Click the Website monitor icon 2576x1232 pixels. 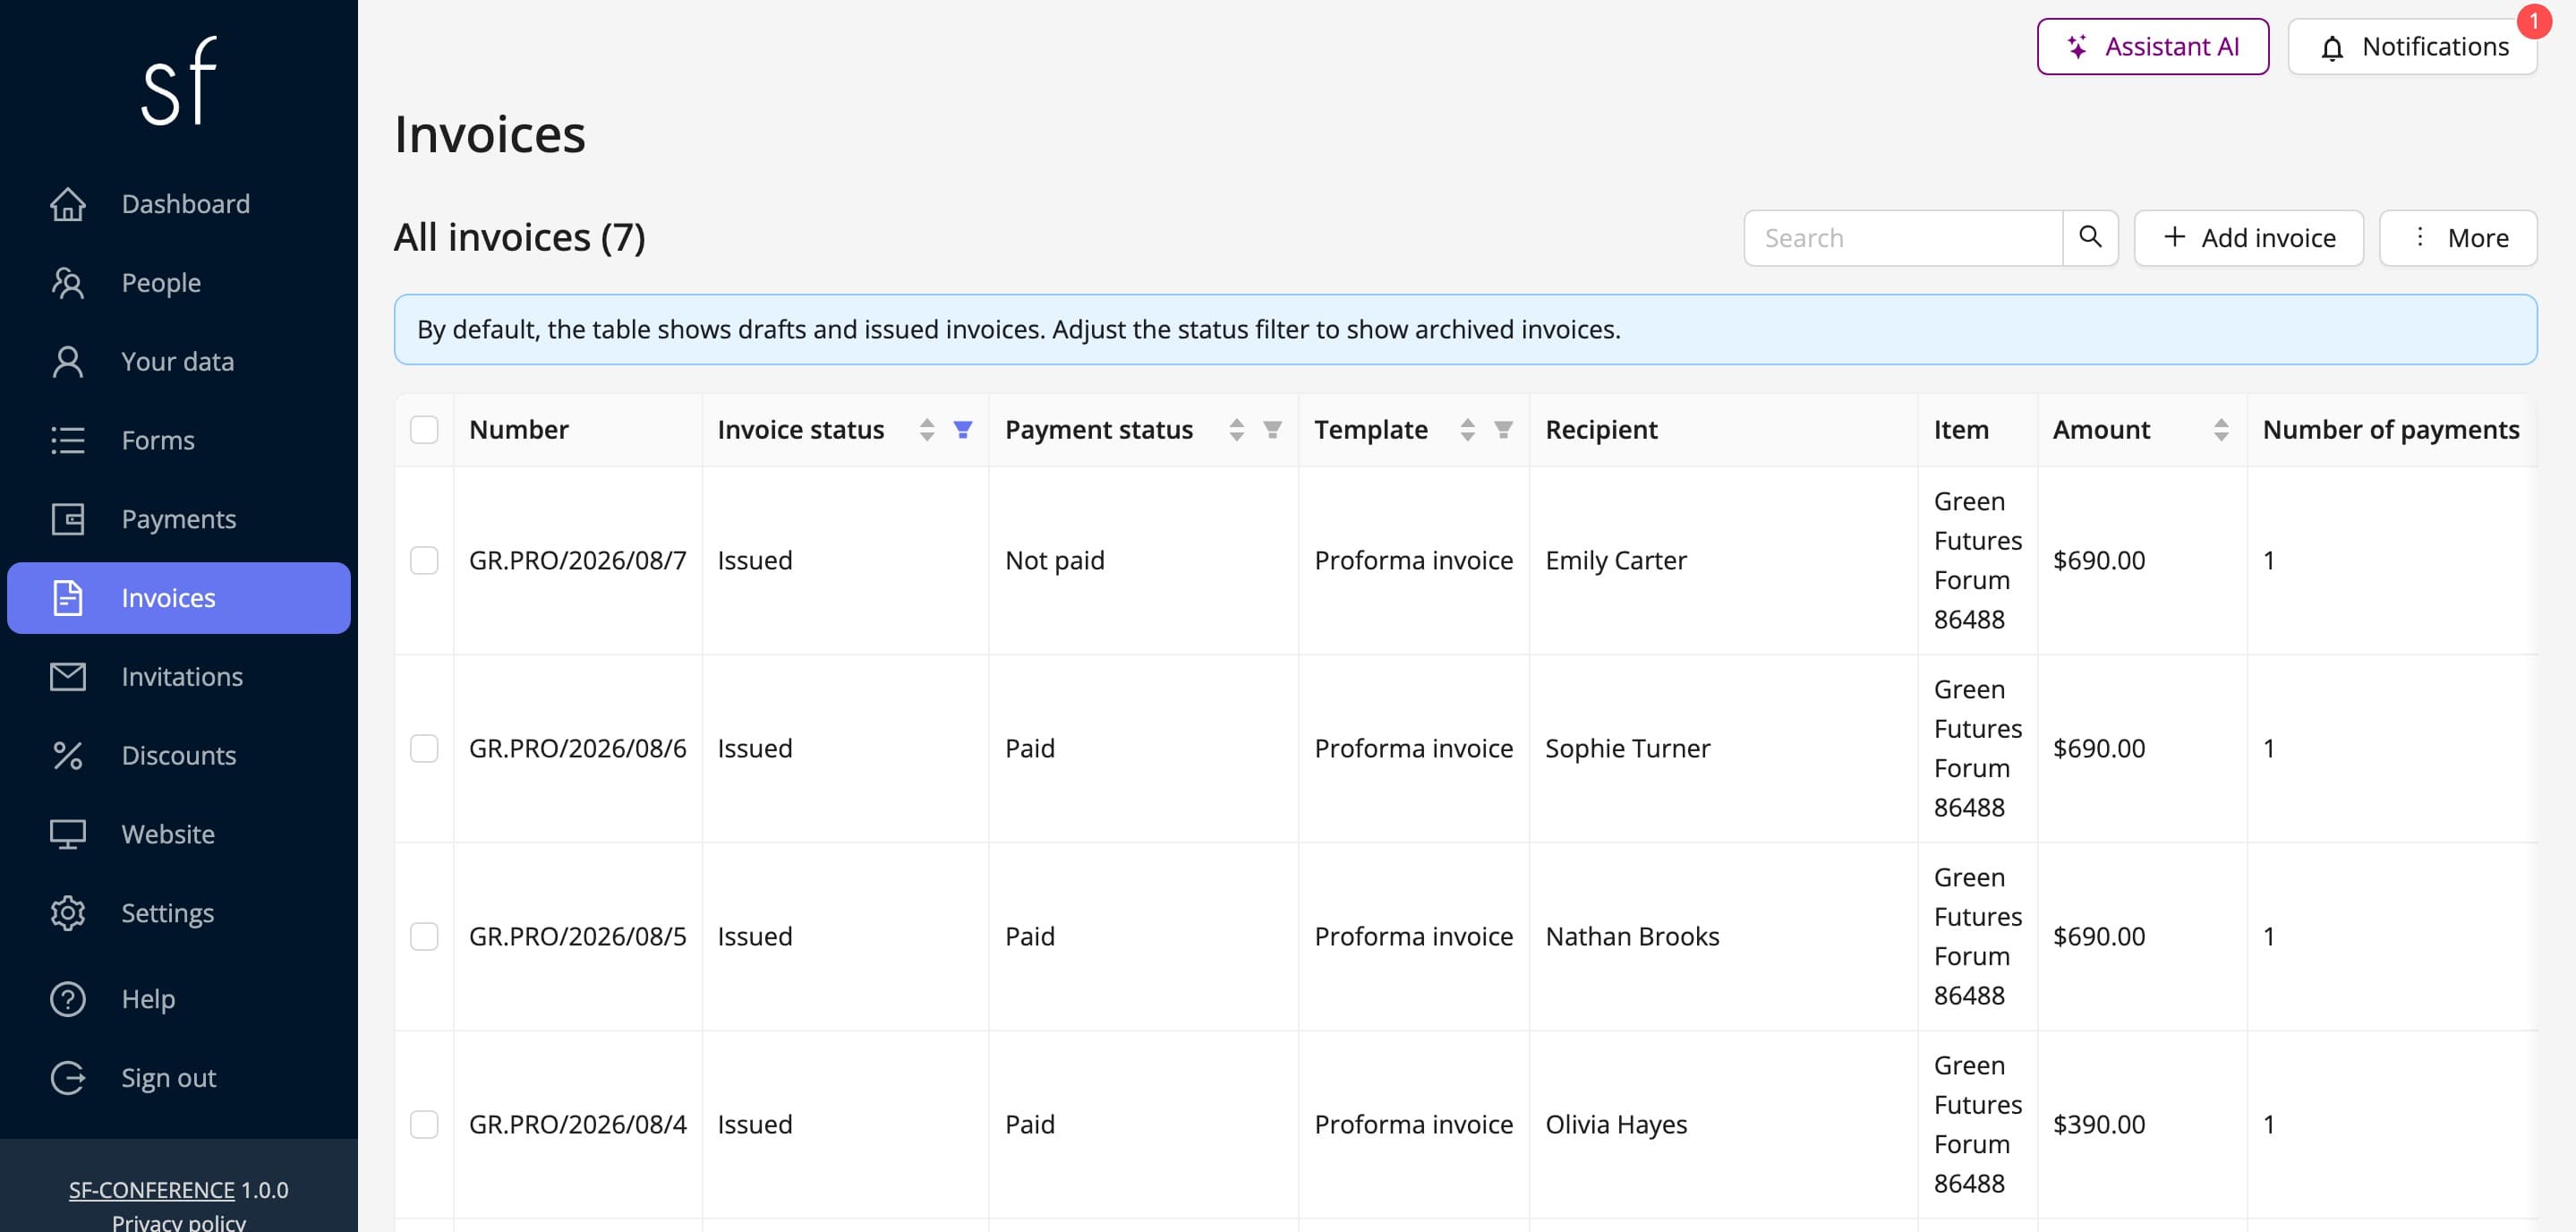click(x=68, y=834)
